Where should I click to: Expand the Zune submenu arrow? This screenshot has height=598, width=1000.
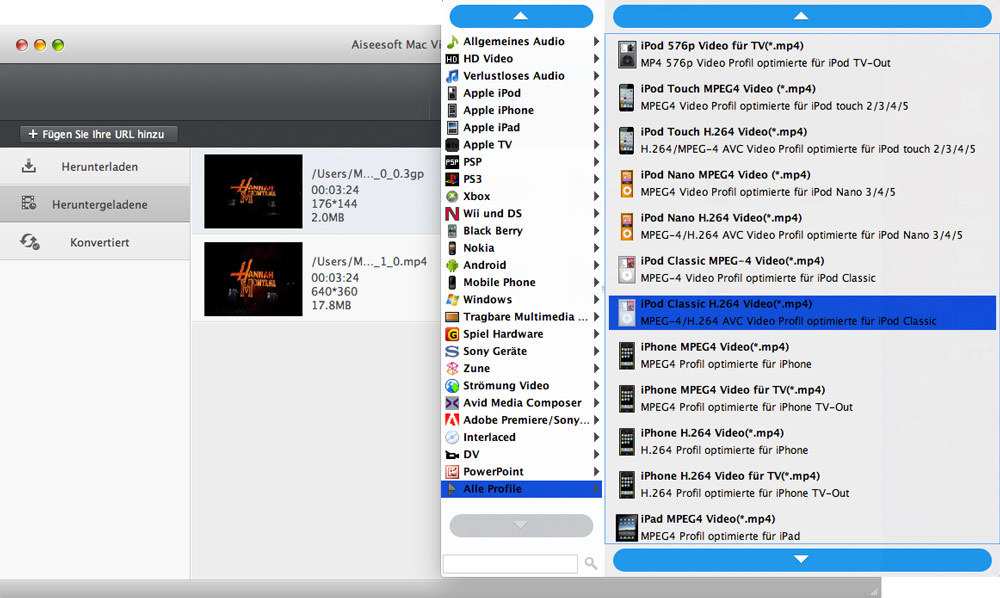pos(596,368)
